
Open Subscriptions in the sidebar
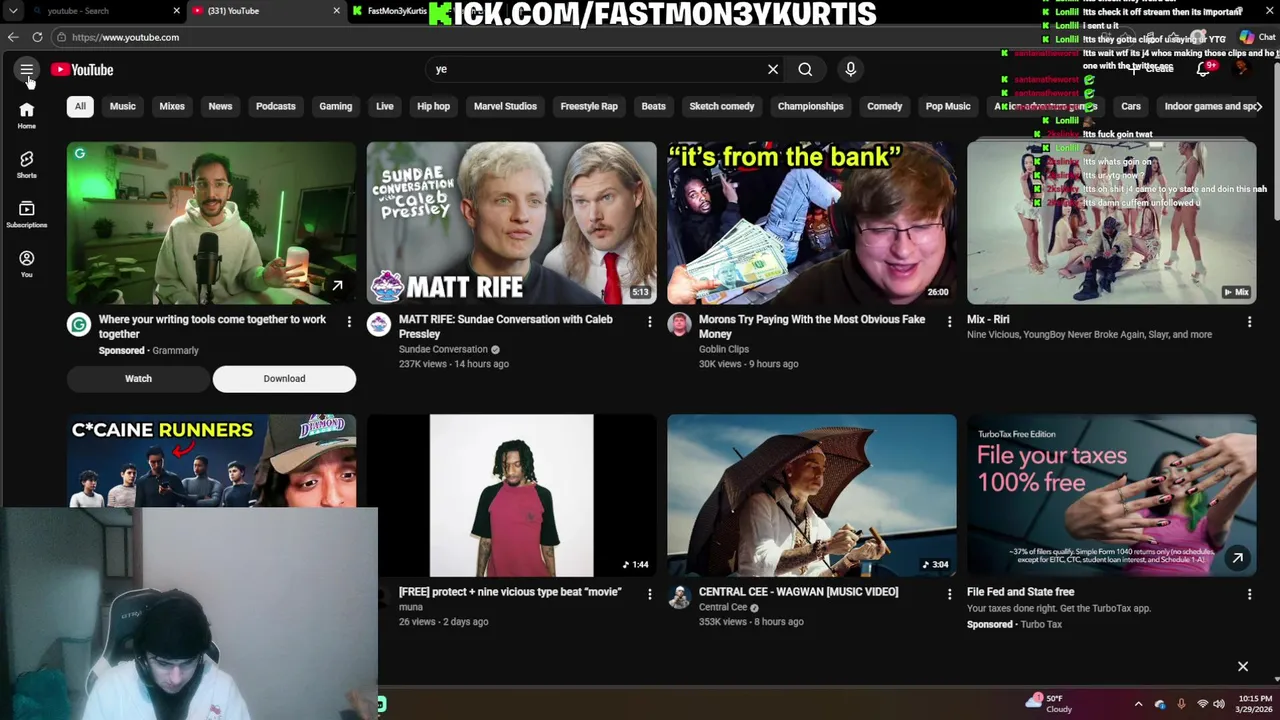tap(27, 214)
